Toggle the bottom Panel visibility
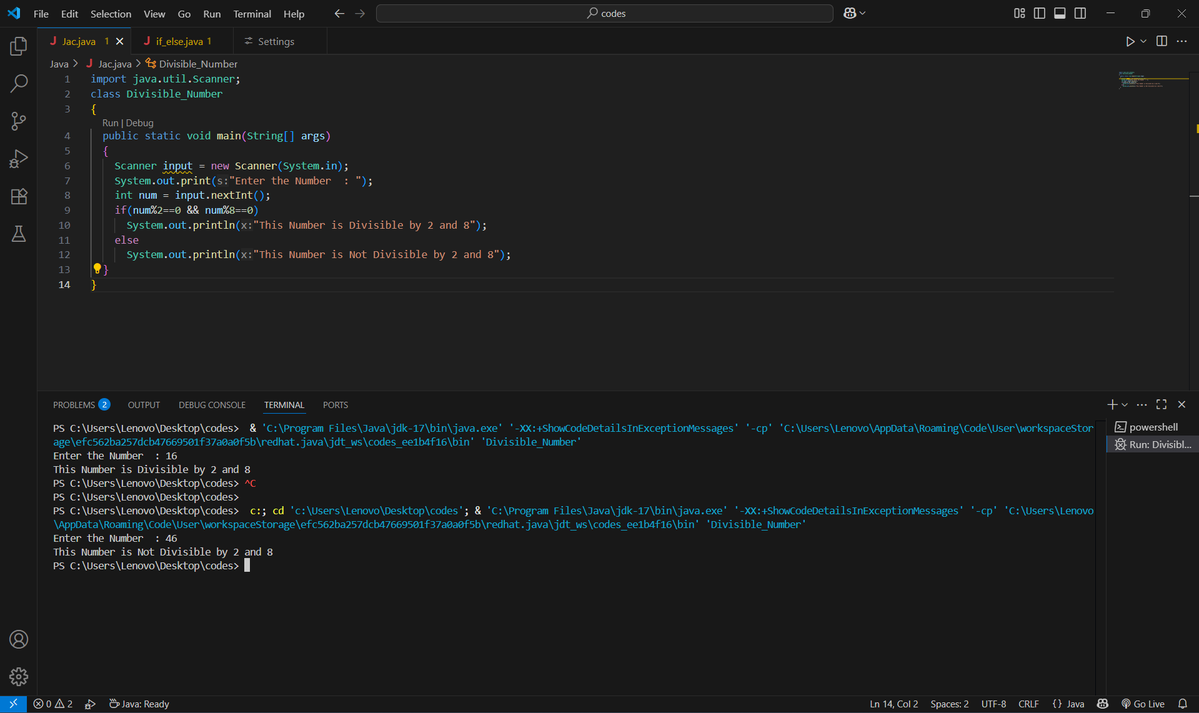 tap(1060, 13)
